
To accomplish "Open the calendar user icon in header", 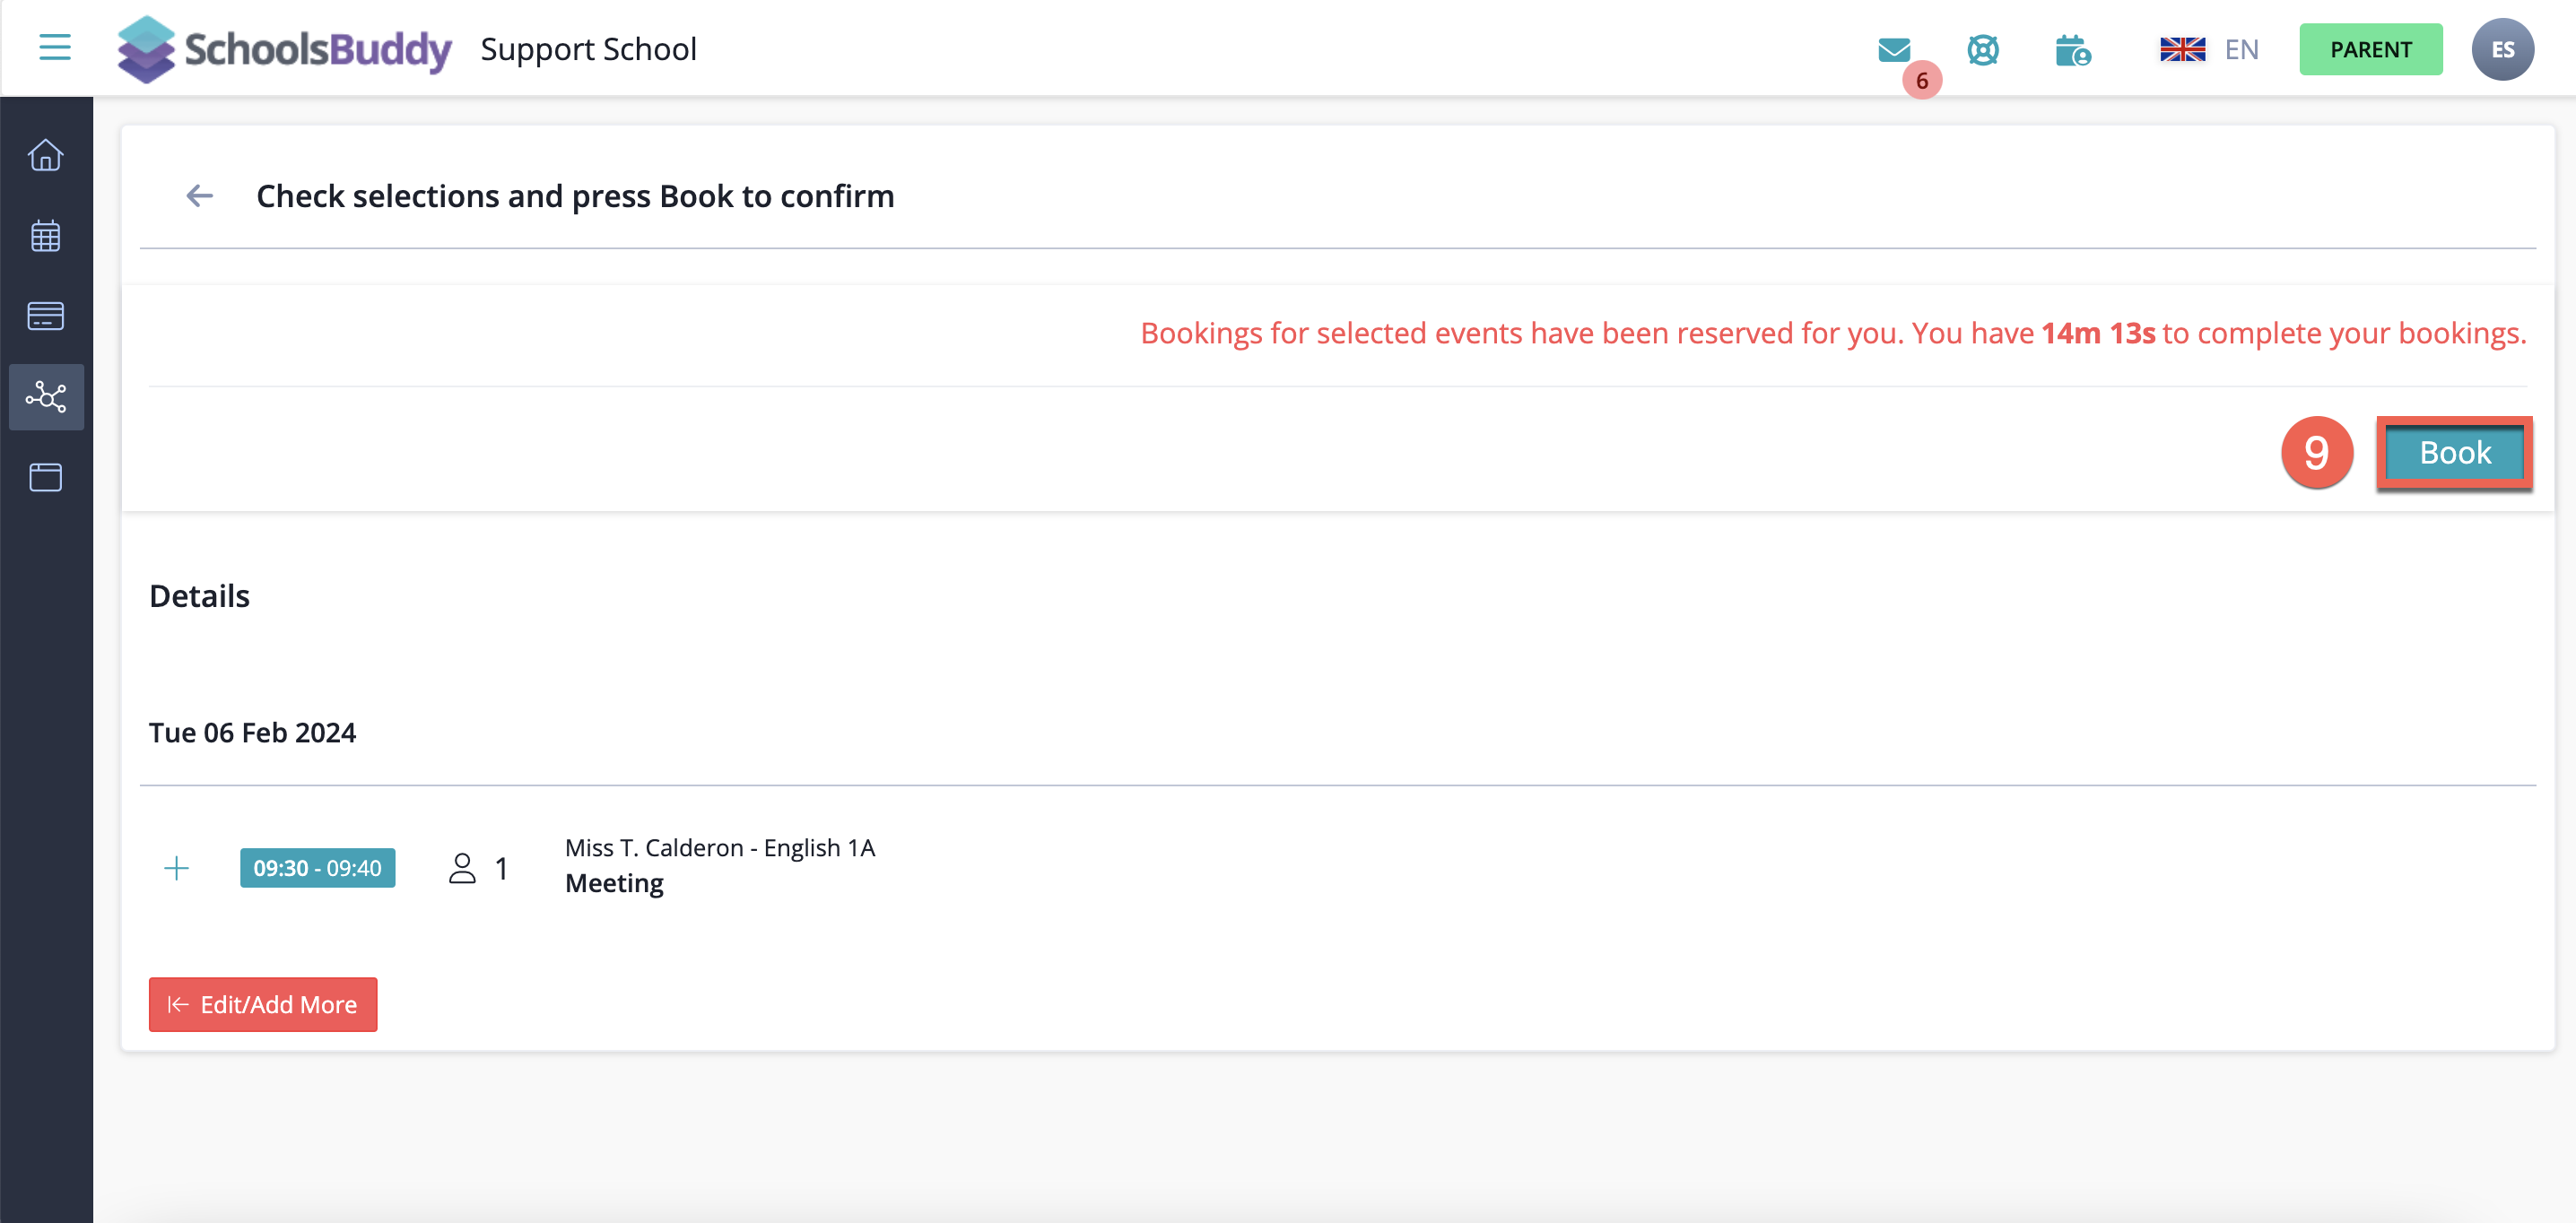I will click(x=2072, y=49).
